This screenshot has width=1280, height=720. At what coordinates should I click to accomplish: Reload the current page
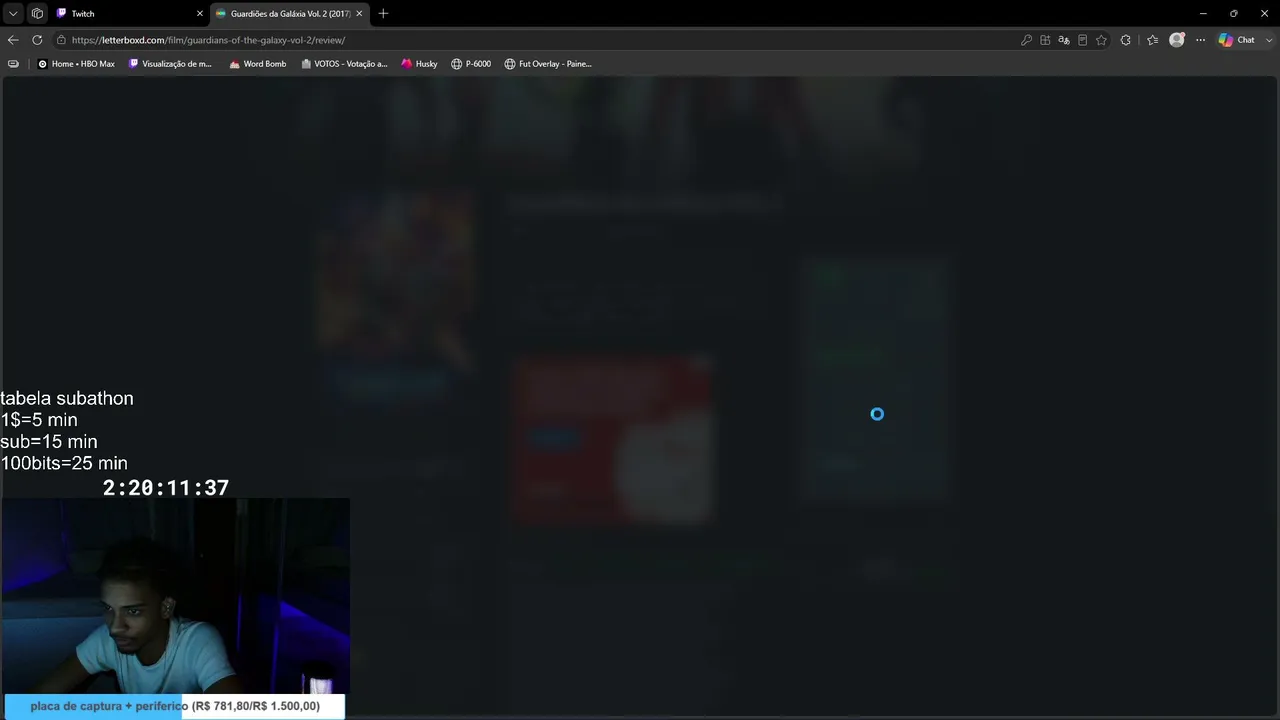pos(37,40)
